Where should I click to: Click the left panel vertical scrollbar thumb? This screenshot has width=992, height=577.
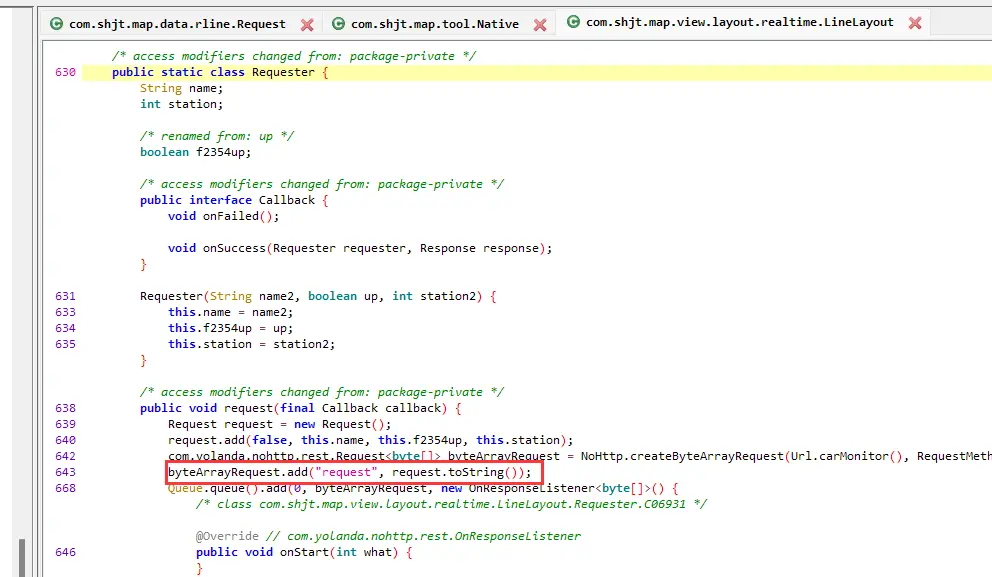[22, 557]
